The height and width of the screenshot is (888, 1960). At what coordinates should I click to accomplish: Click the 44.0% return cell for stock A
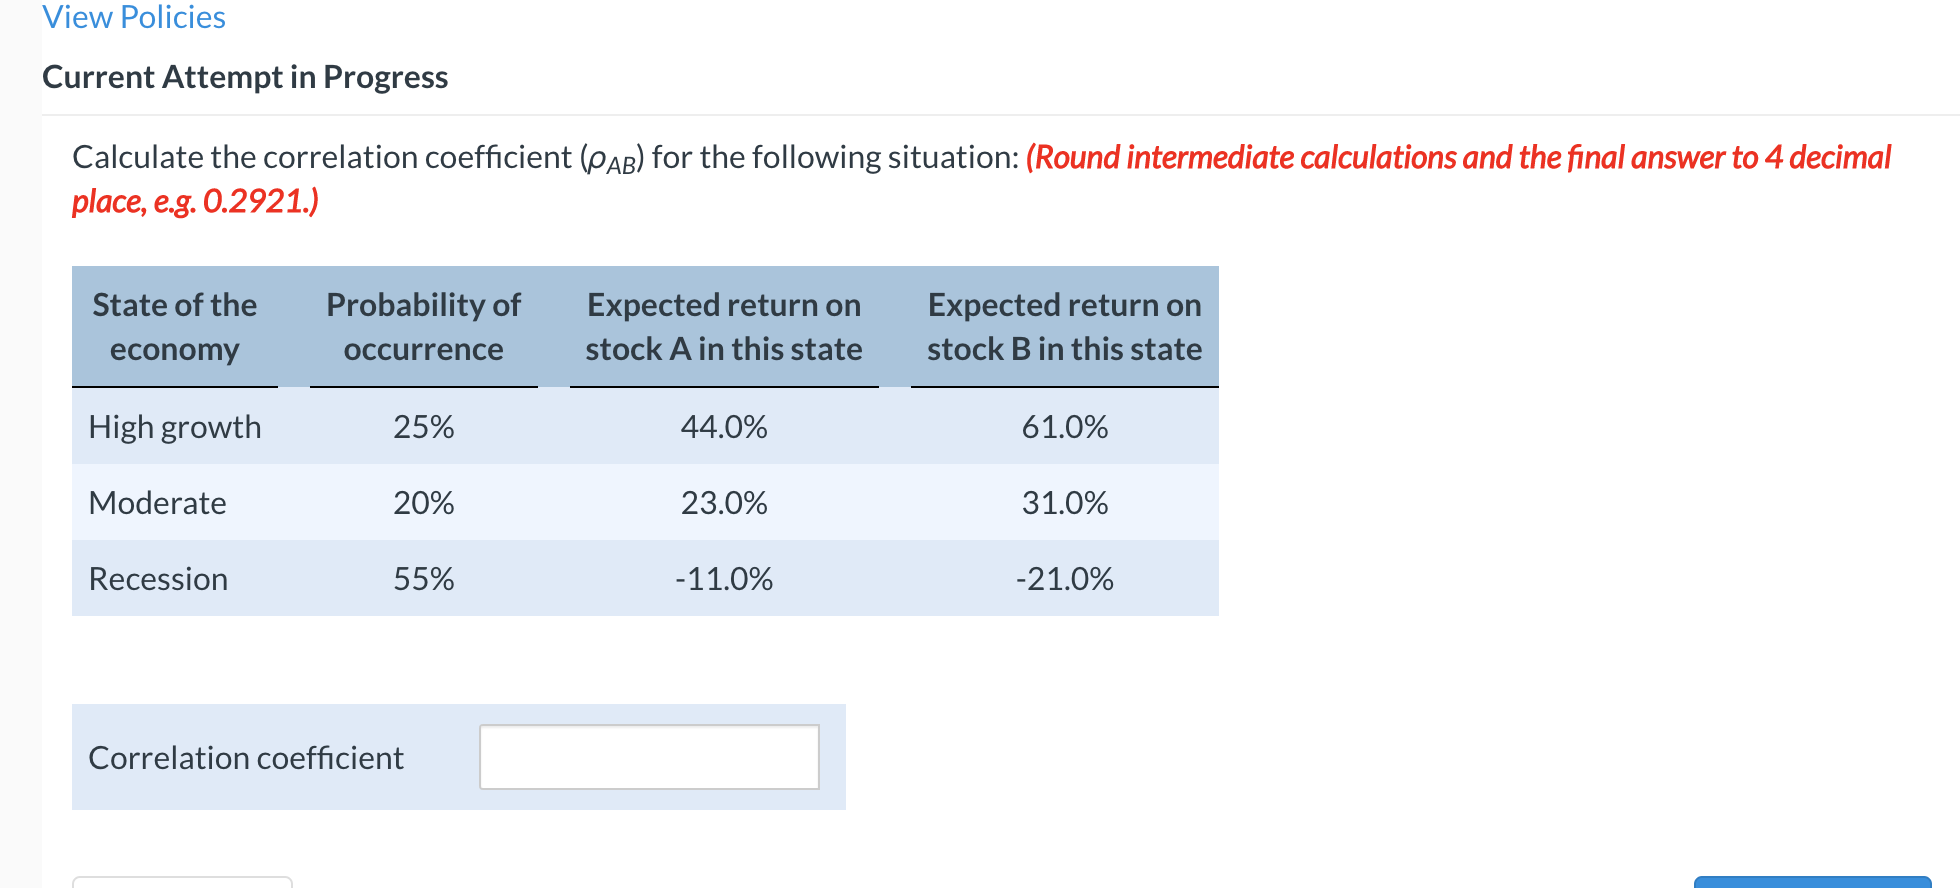(x=724, y=427)
